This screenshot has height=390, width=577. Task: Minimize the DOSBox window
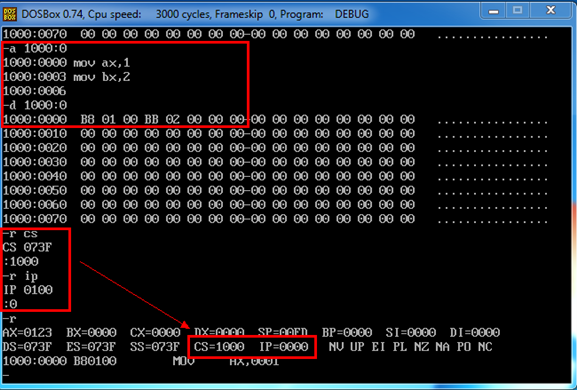click(493, 11)
